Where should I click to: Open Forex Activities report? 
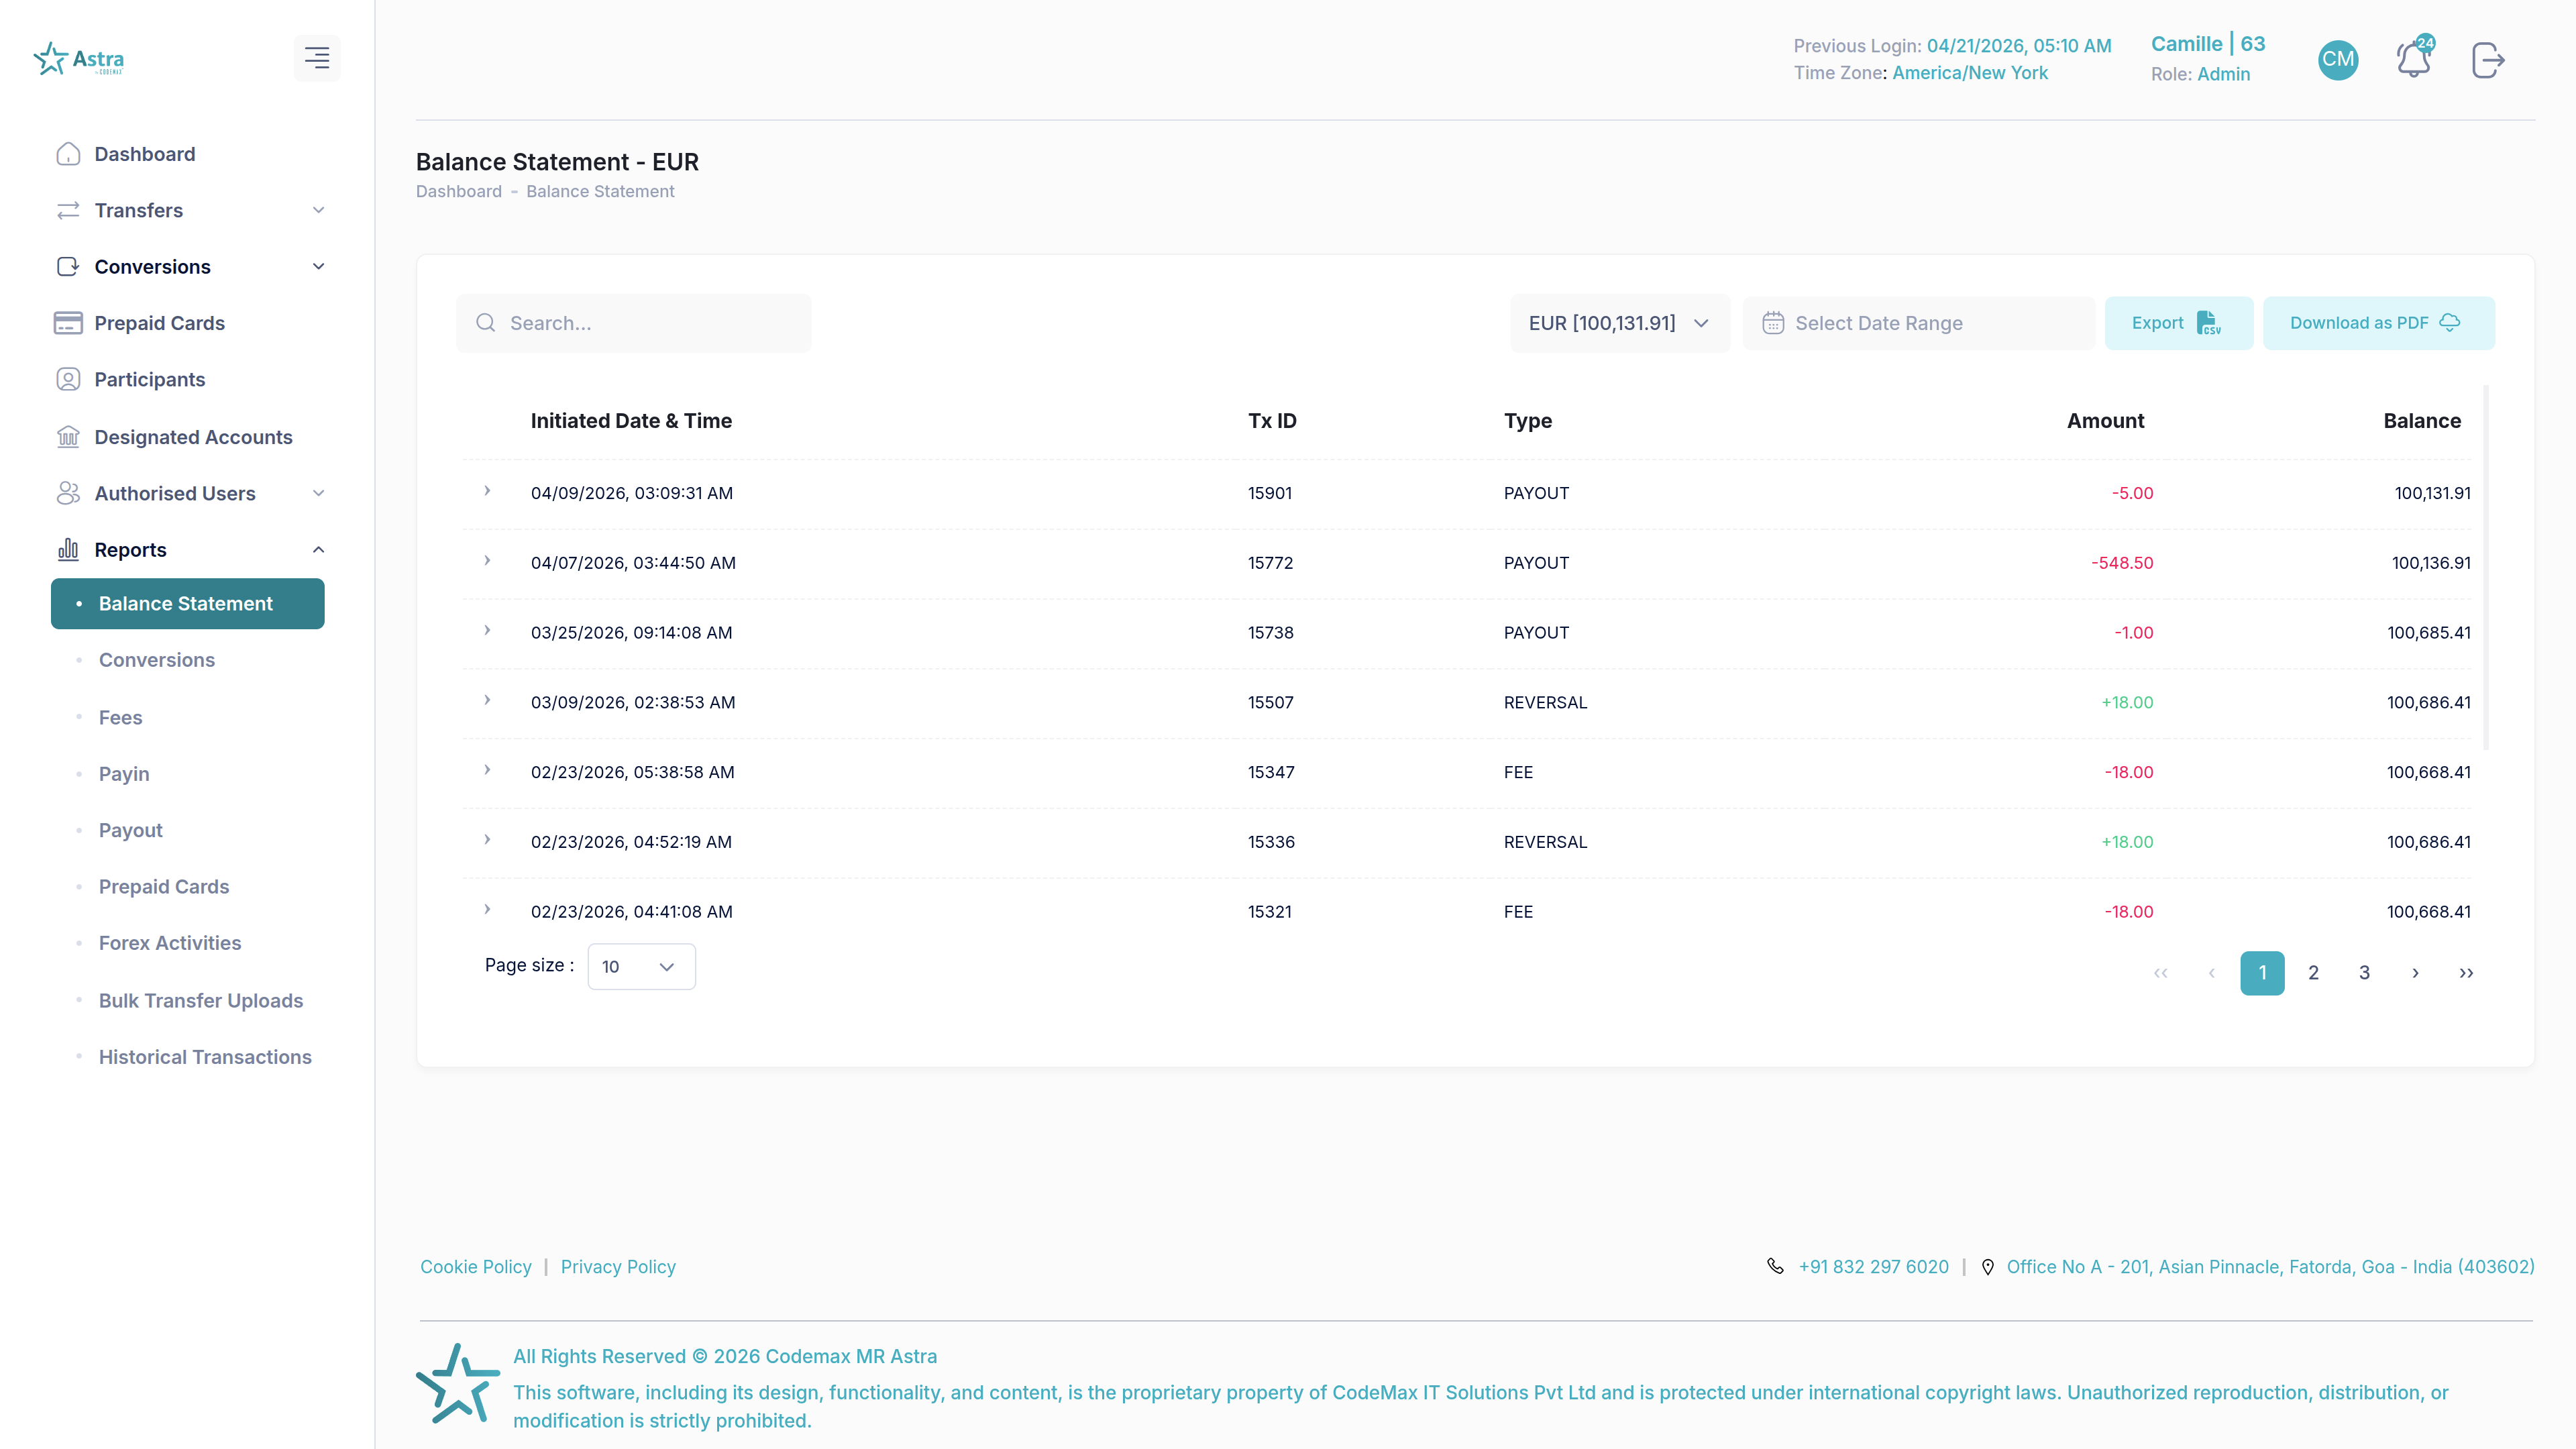point(170,943)
